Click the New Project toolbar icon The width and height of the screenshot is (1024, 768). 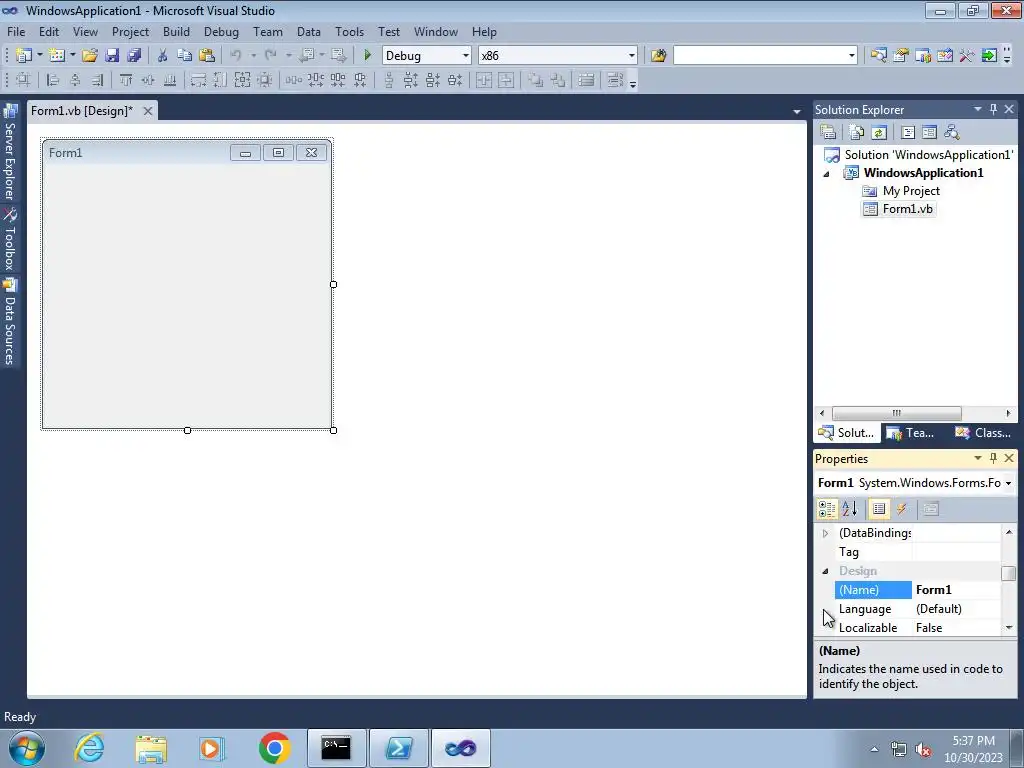tap(24, 56)
